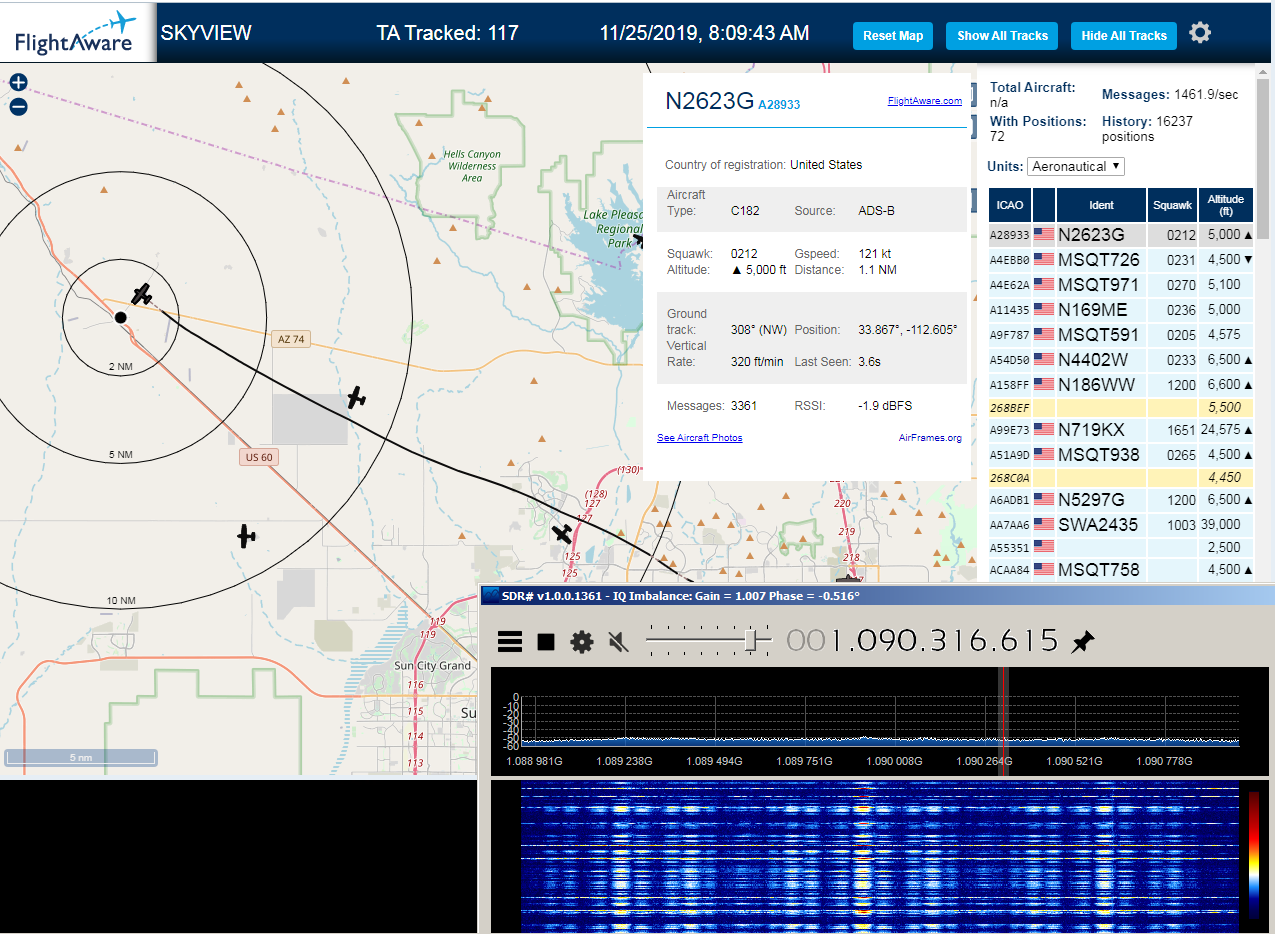The width and height of the screenshot is (1275, 935).
Task: Open SkyView settings gear
Action: coord(1200,33)
